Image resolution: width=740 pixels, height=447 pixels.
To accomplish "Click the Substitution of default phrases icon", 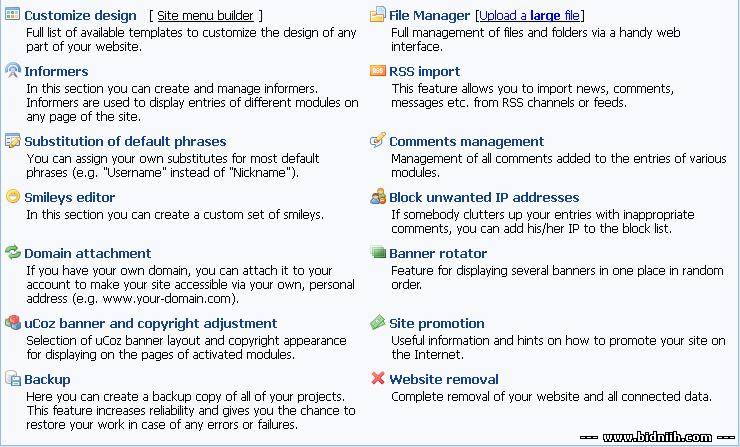I will pyautogui.click(x=13, y=141).
